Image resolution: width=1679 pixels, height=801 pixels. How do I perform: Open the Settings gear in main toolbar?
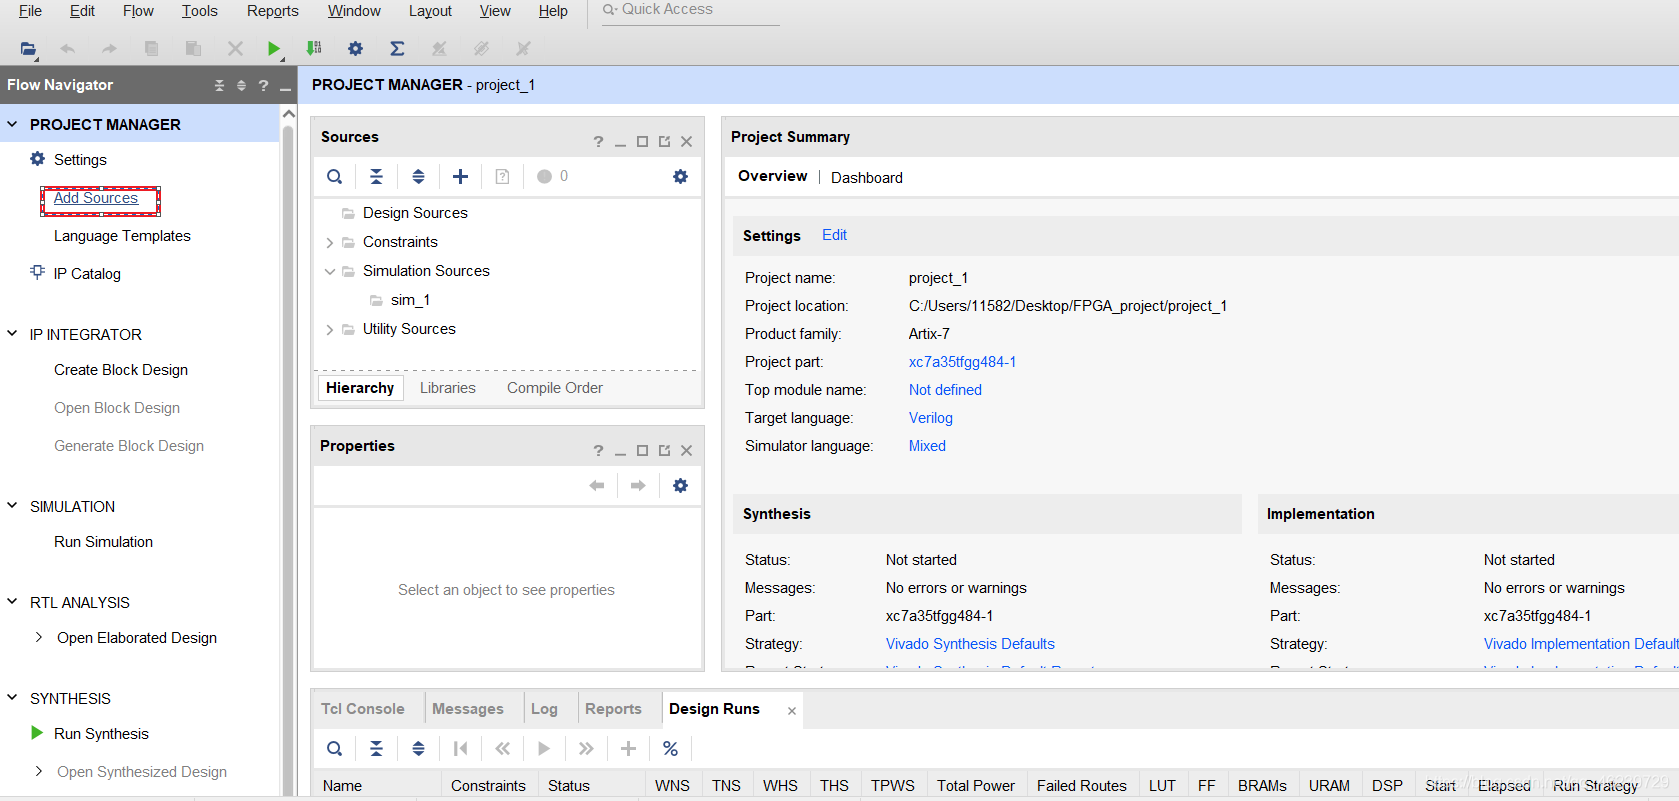pyautogui.click(x=355, y=48)
